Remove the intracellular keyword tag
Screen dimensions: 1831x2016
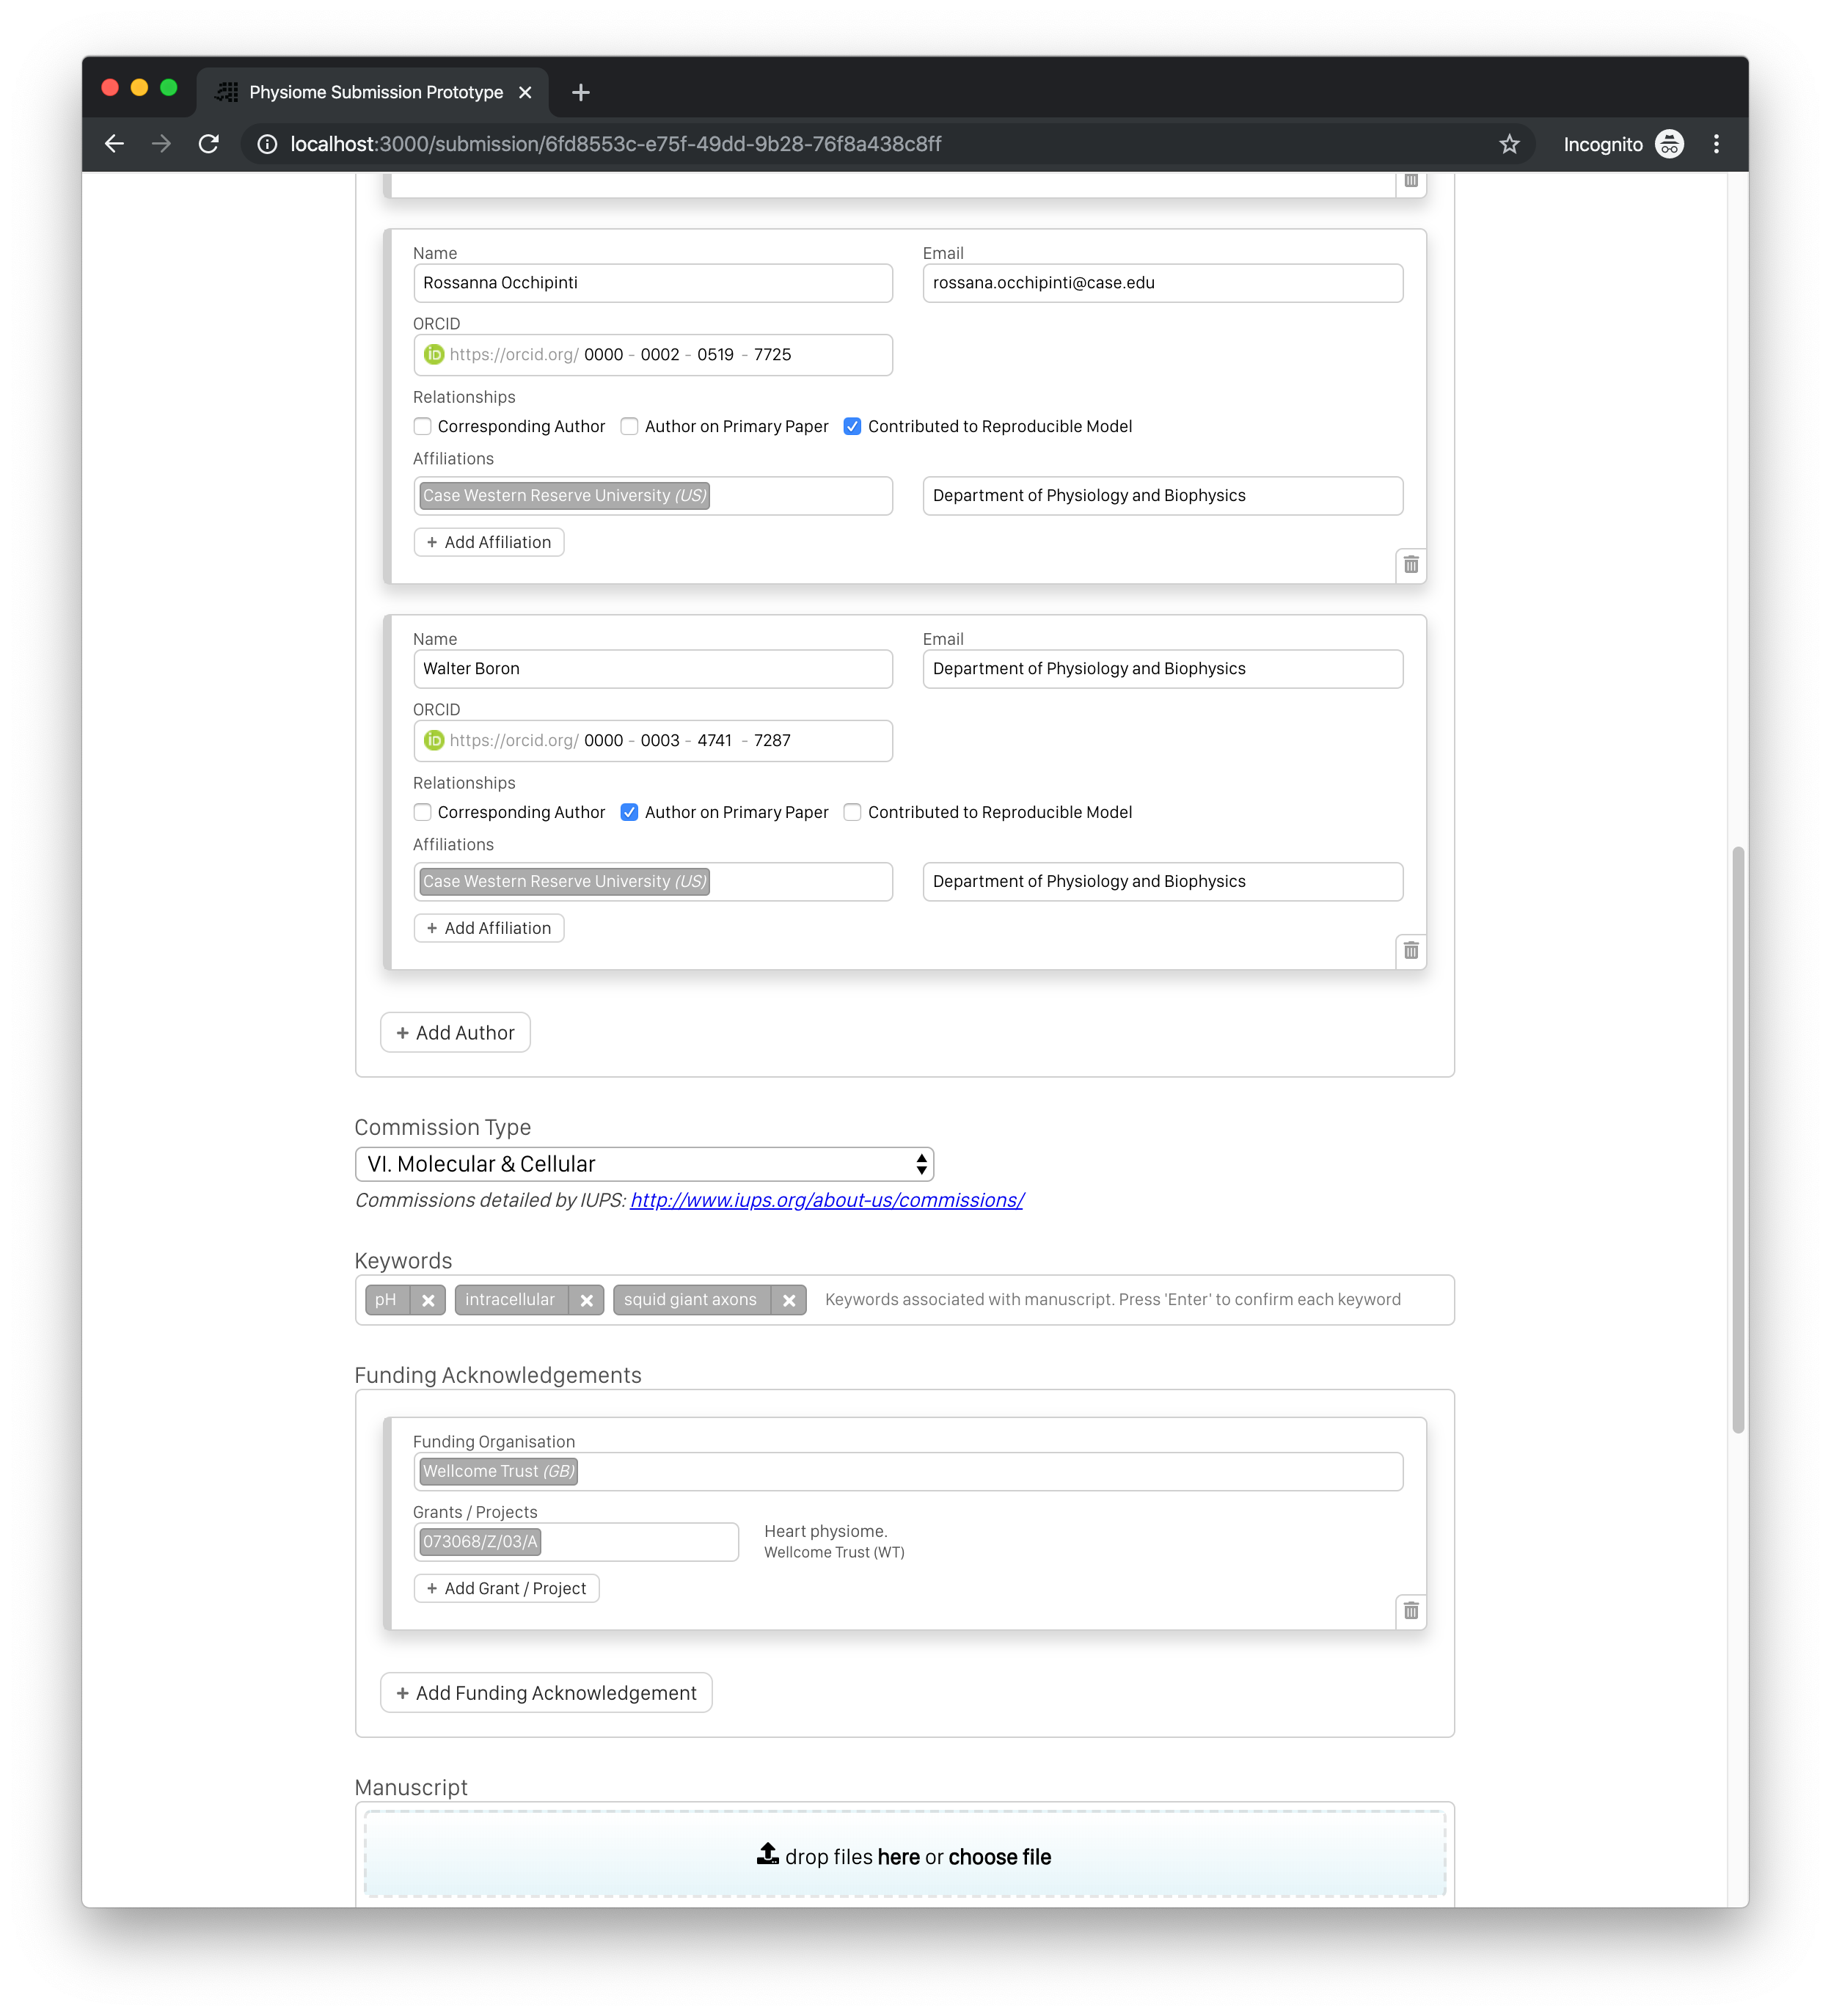pyautogui.click(x=587, y=1300)
